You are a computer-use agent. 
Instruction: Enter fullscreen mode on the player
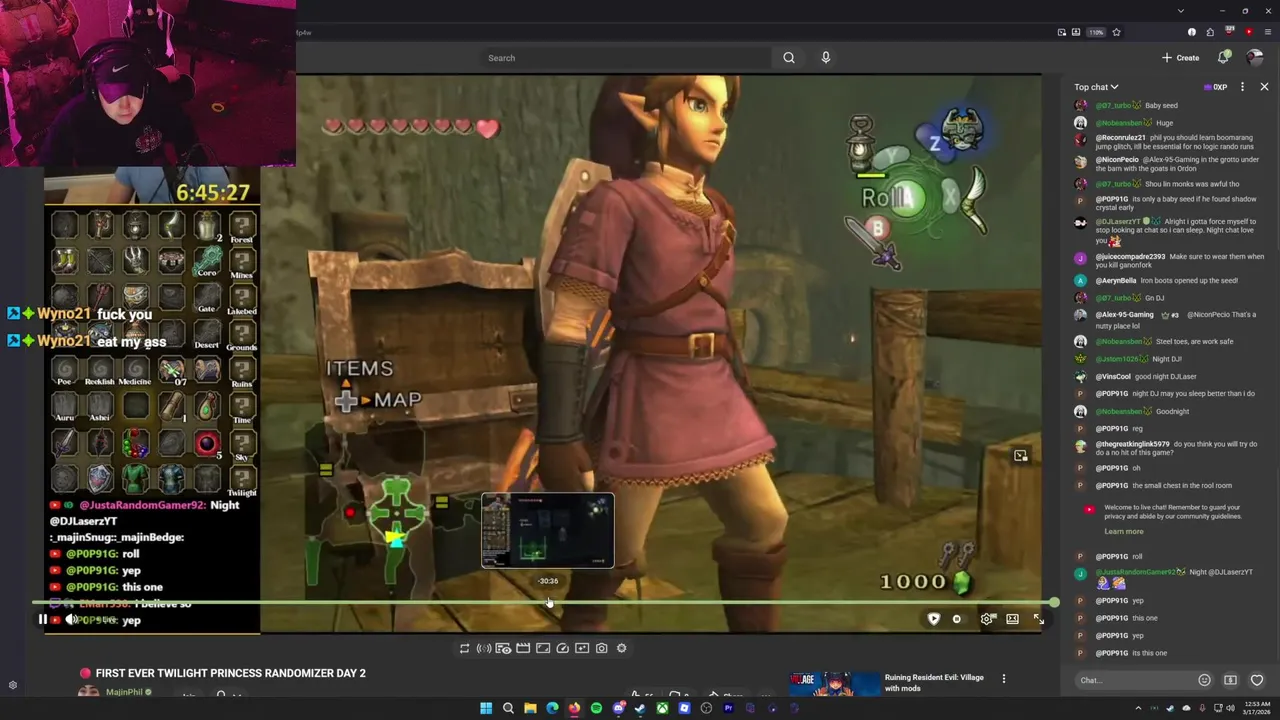pyautogui.click(x=1039, y=619)
